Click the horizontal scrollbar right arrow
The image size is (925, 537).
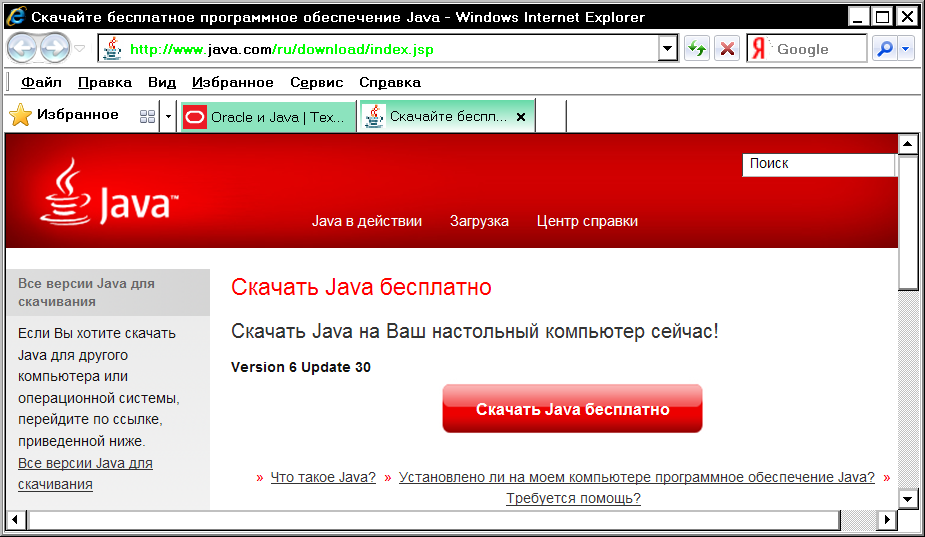pyautogui.click(x=886, y=520)
